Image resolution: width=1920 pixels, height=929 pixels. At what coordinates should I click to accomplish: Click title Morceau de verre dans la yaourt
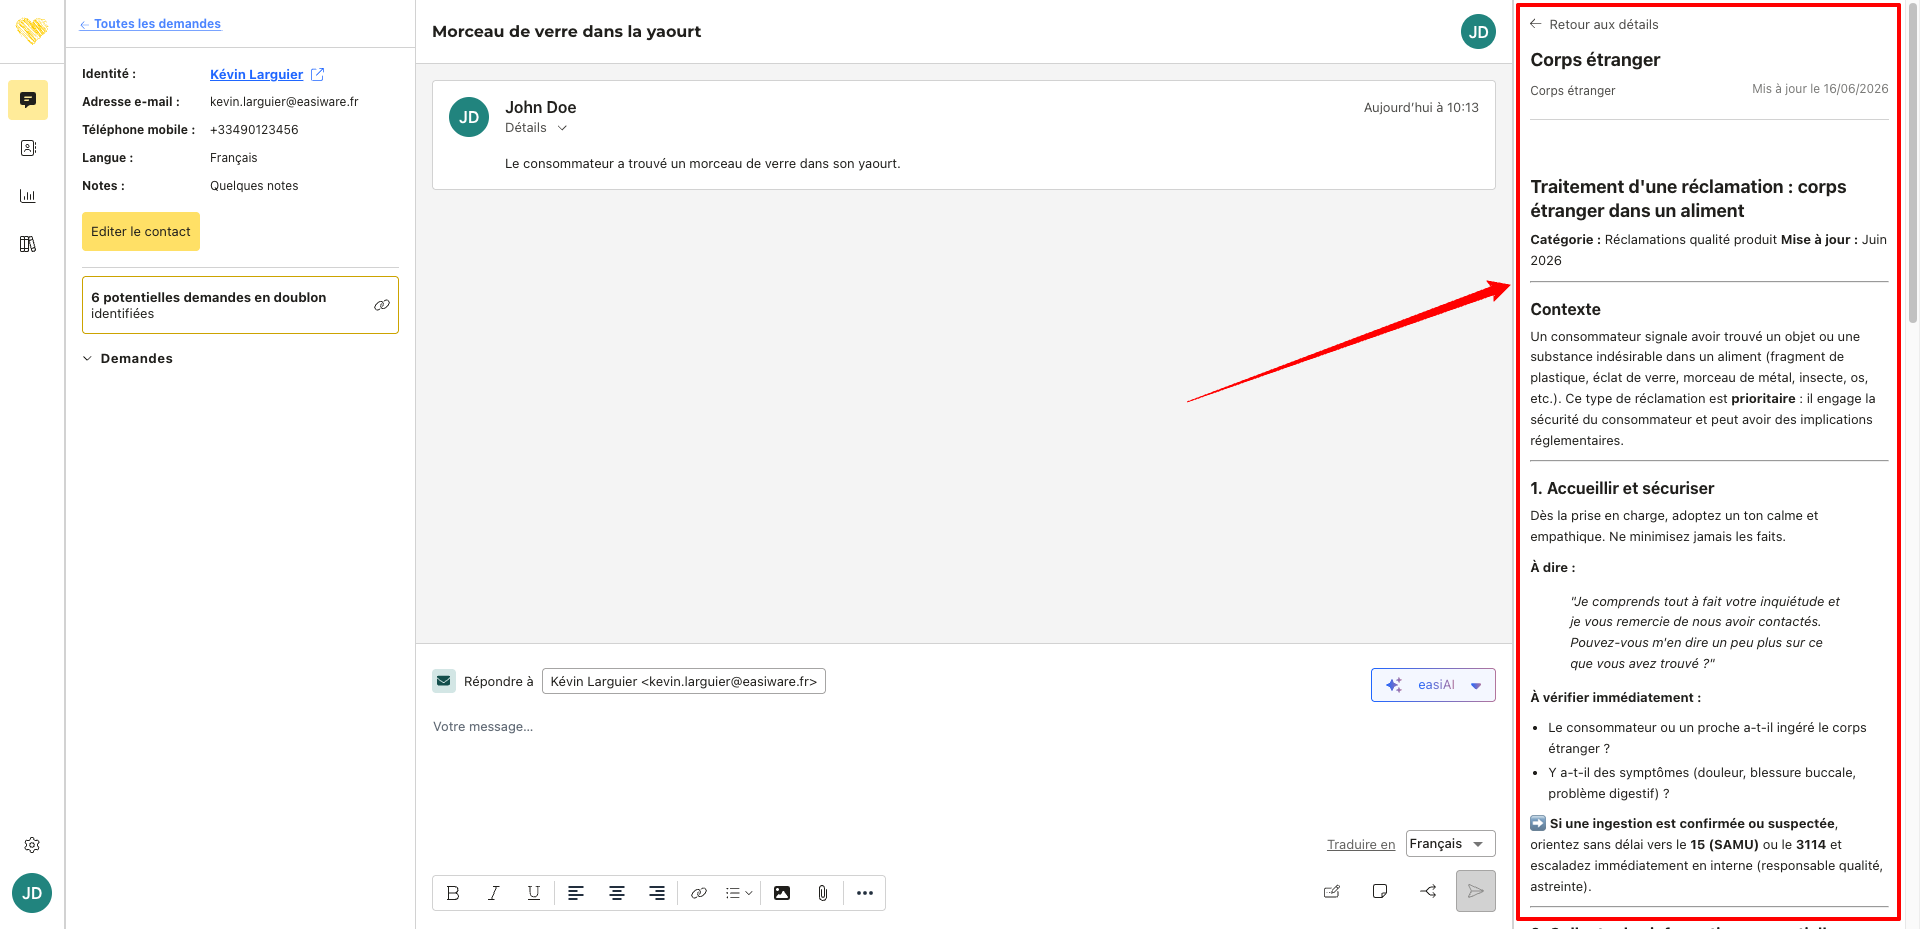pyautogui.click(x=566, y=31)
